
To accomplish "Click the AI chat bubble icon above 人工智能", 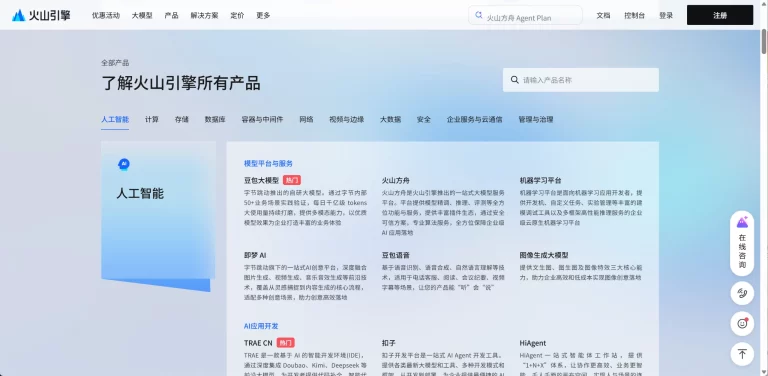I will pyautogui.click(x=124, y=164).
